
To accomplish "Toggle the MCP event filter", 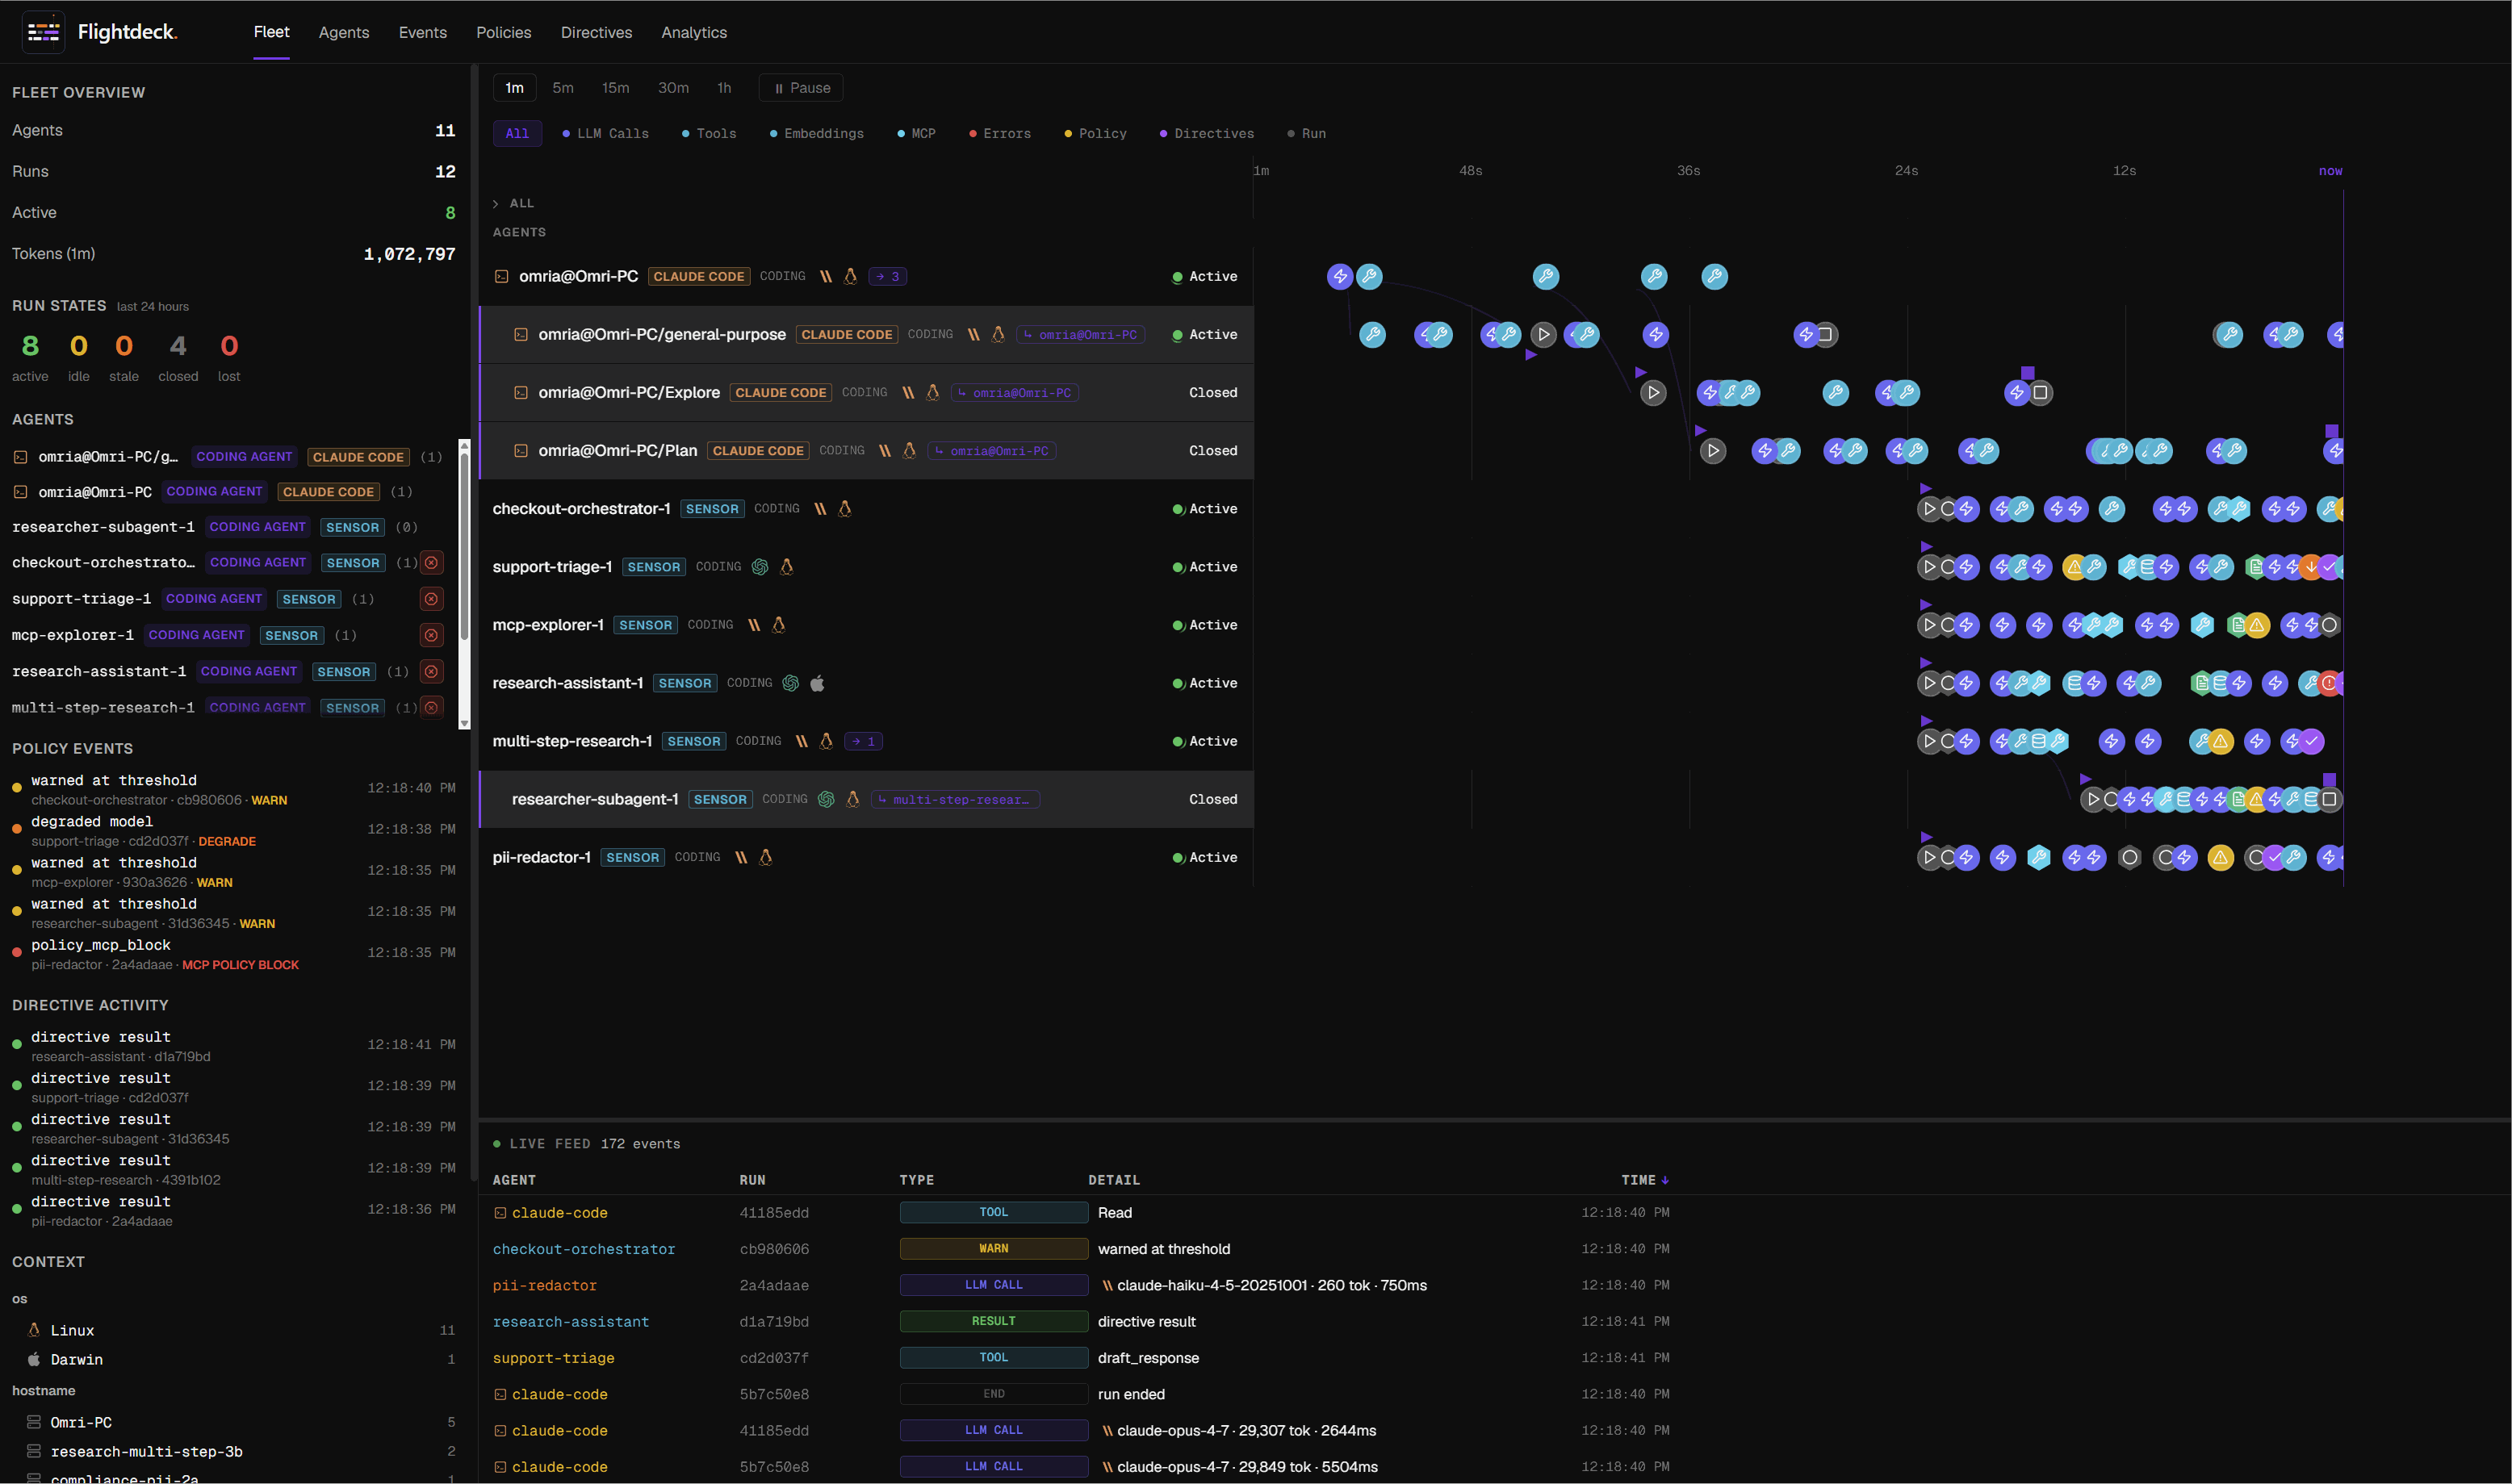I will click(x=916, y=133).
